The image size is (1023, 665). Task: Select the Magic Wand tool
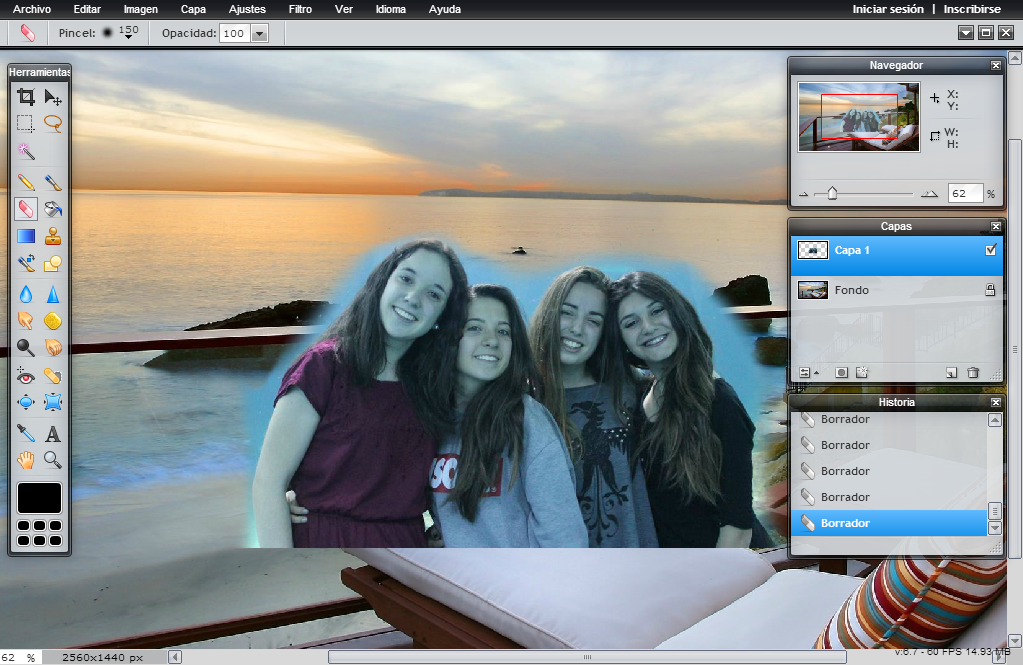click(25, 151)
